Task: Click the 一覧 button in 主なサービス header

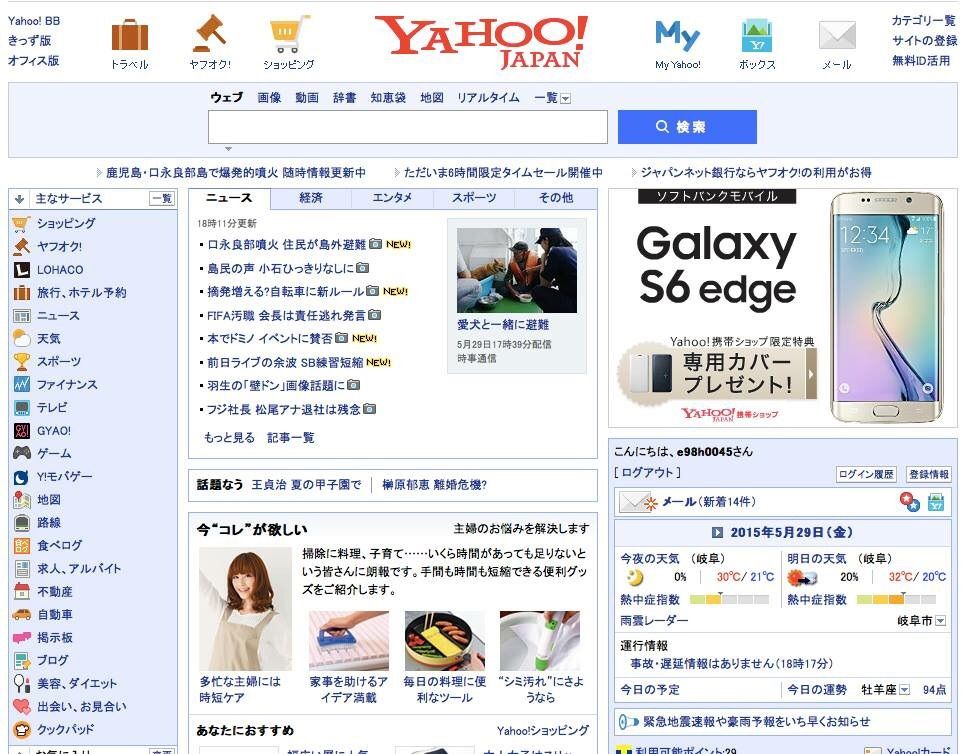Action: tap(162, 199)
